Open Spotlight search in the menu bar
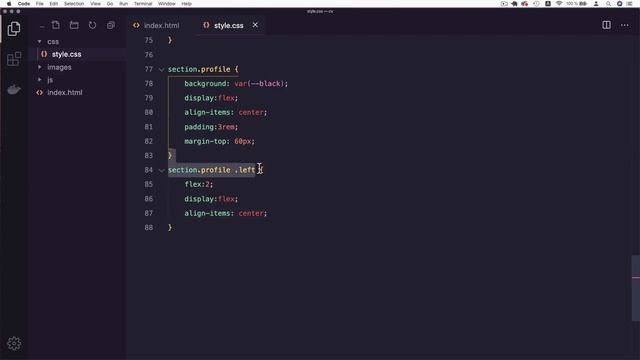The width and height of the screenshot is (640, 360). (609, 4)
